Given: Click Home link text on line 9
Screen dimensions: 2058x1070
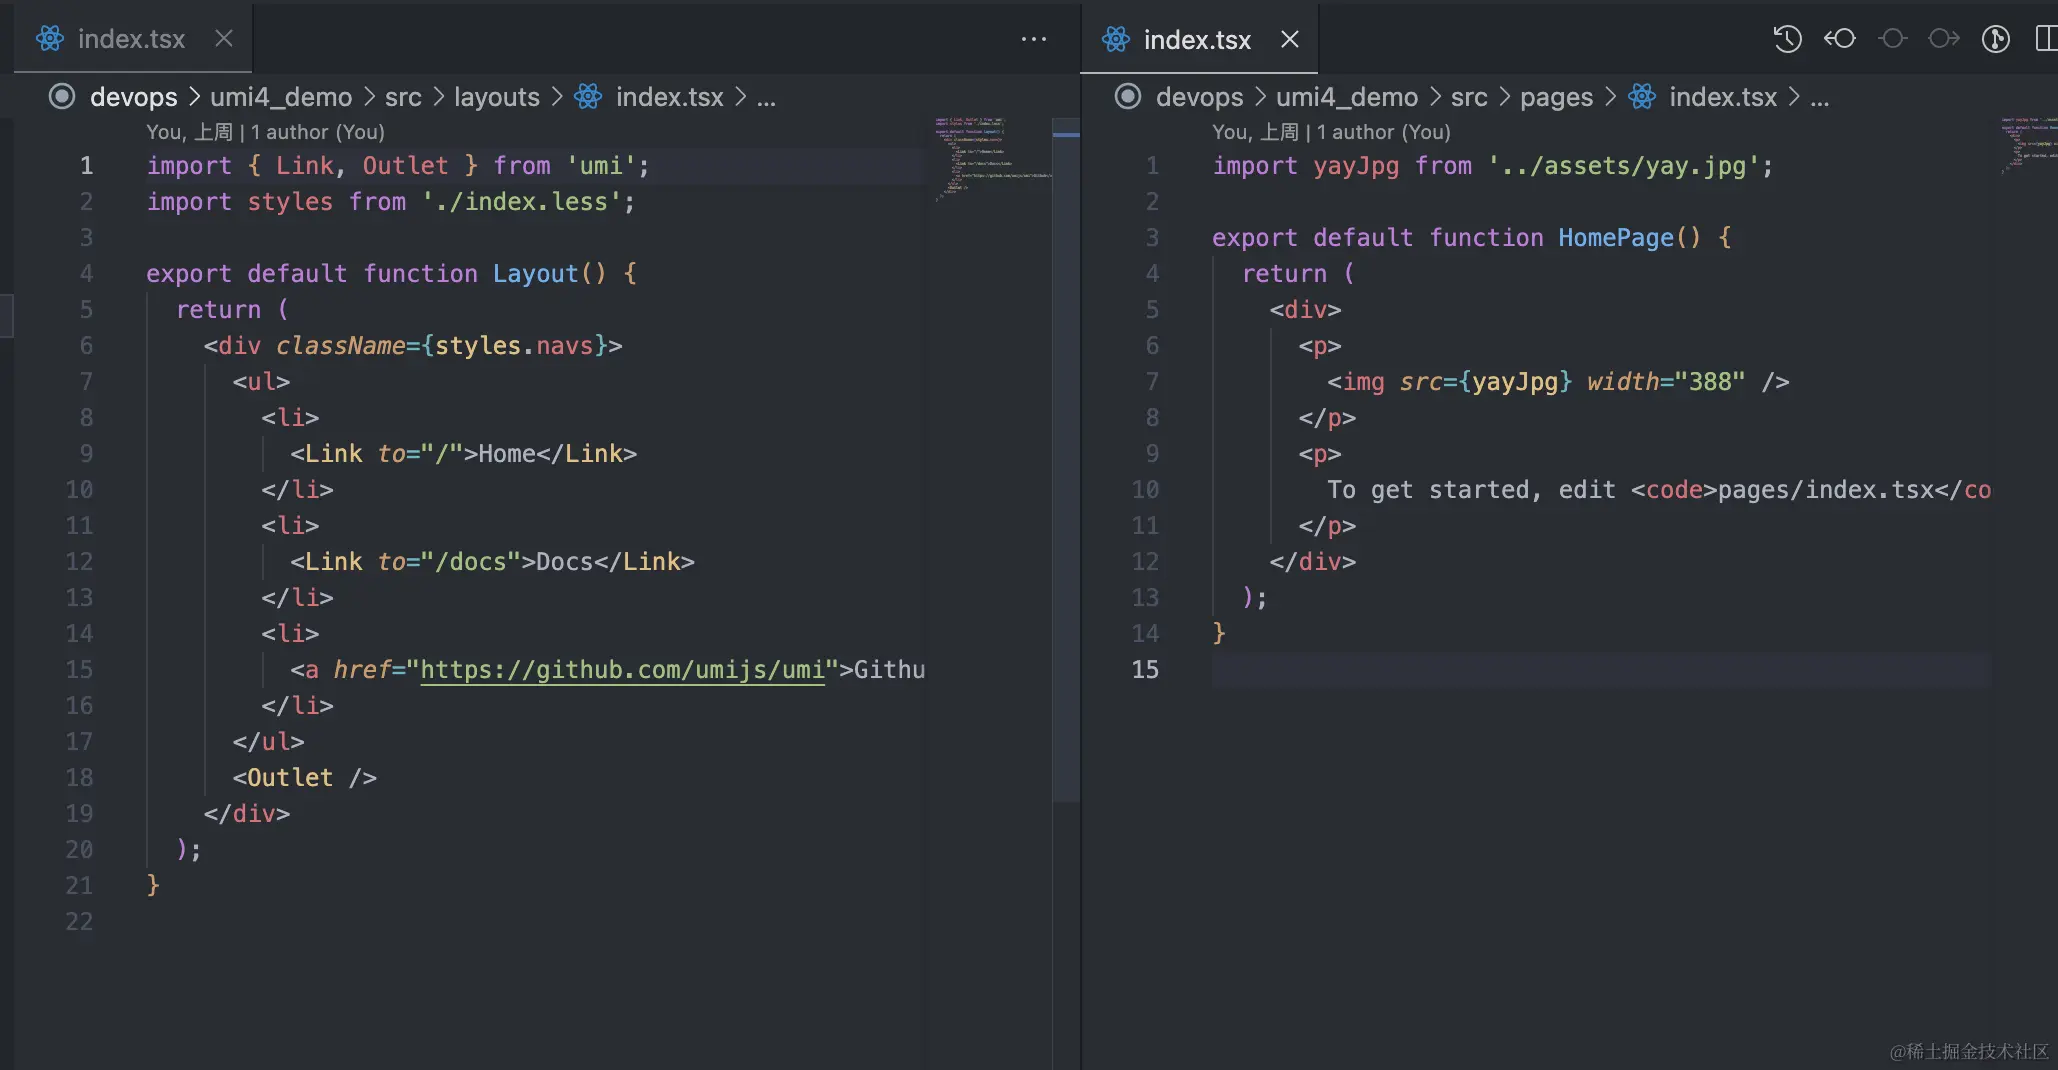Looking at the screenshot, I should click(507, 453).
